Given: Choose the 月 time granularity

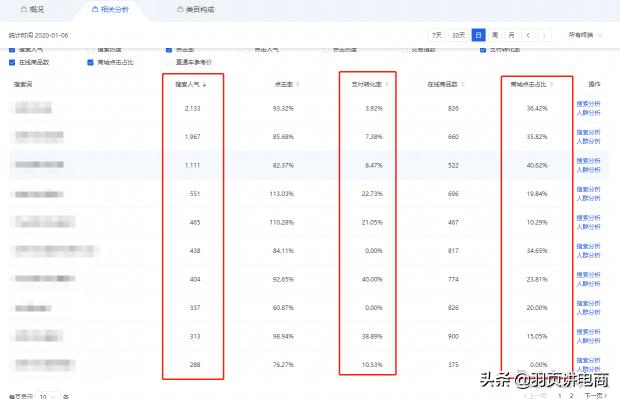Looking at the screenshot, I should (511, 35).
